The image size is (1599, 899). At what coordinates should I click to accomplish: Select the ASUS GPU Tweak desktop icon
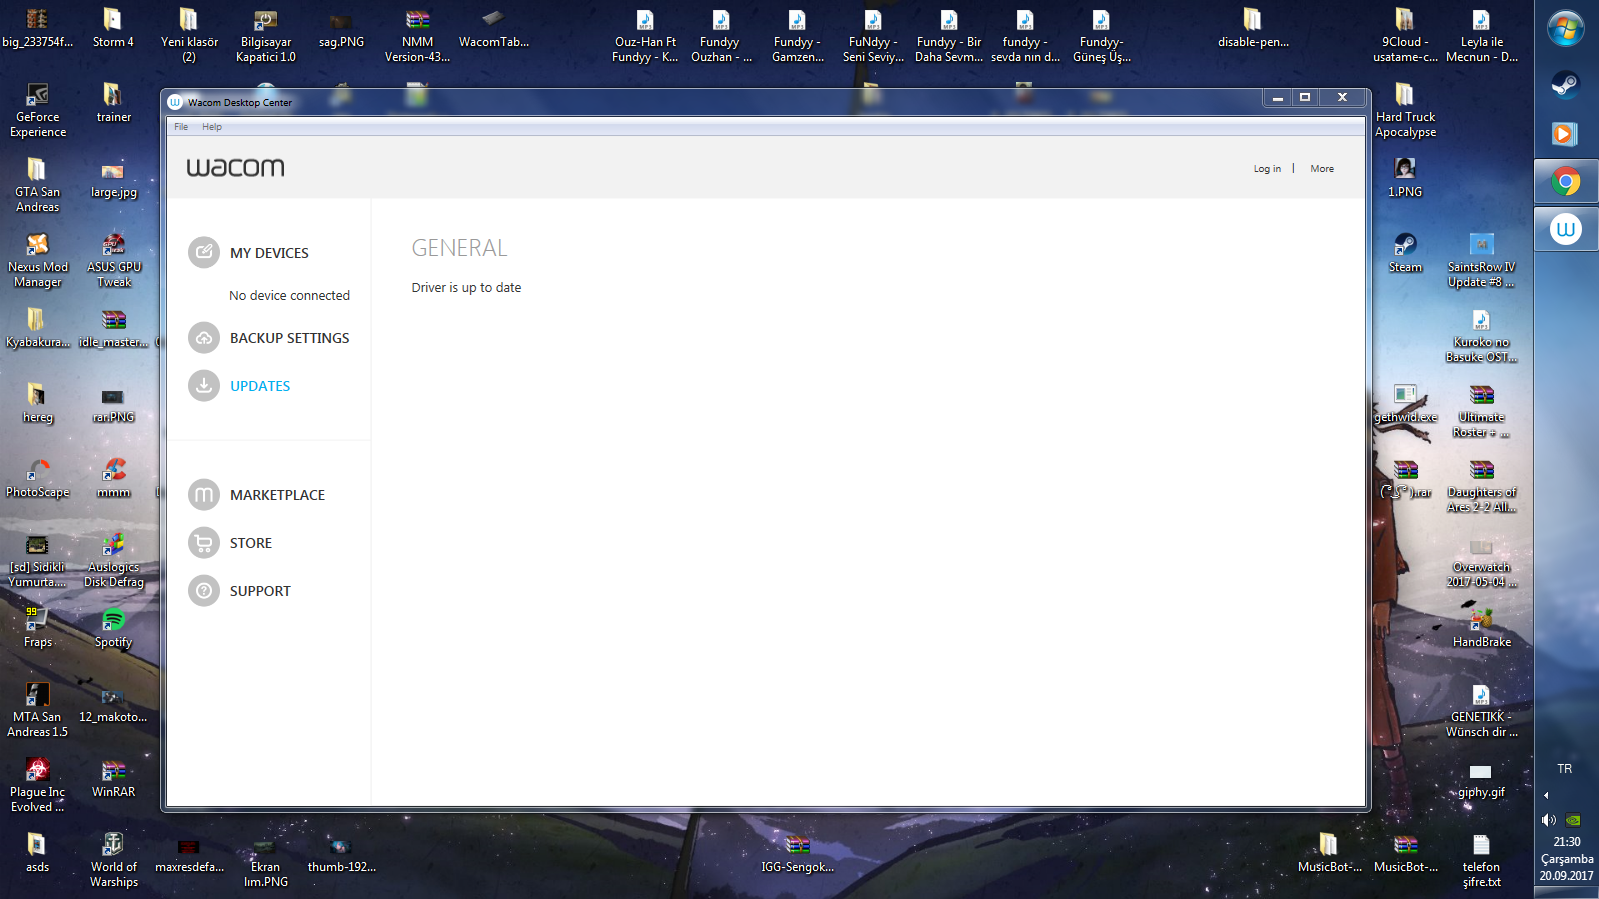(x=114, y=260)
